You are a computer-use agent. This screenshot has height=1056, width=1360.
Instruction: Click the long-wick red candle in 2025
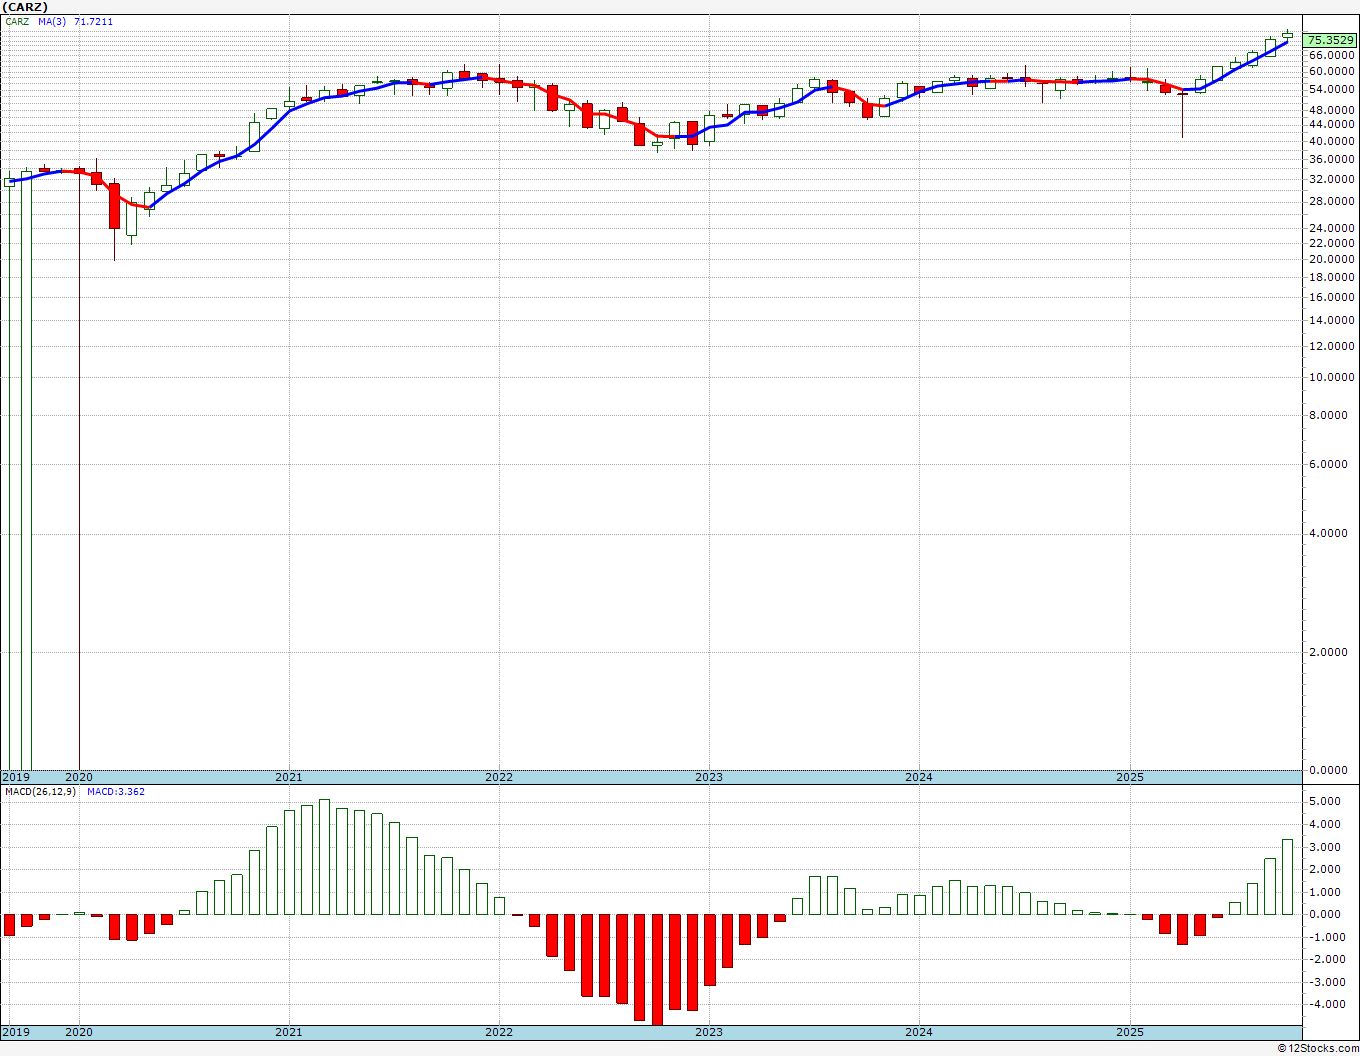(x=1182, y=114)
